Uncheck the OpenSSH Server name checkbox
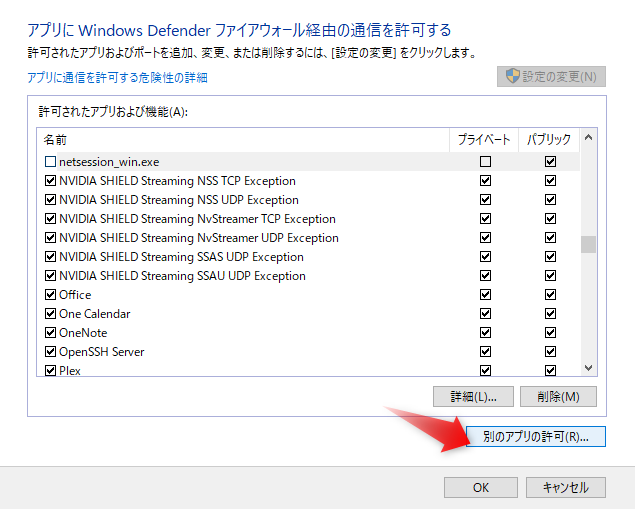Screen dimensions: 635x509 (50, 351)
